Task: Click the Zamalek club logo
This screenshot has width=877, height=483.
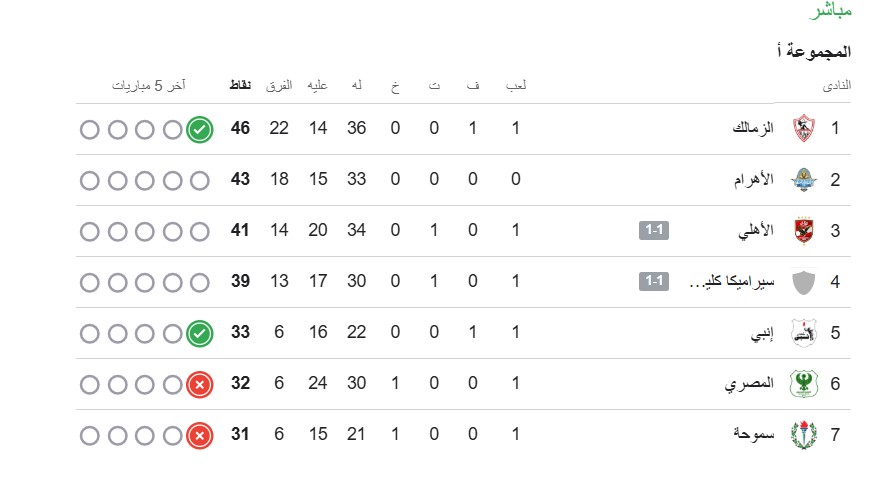Action: pyautogui.click(x=803, y=129)
